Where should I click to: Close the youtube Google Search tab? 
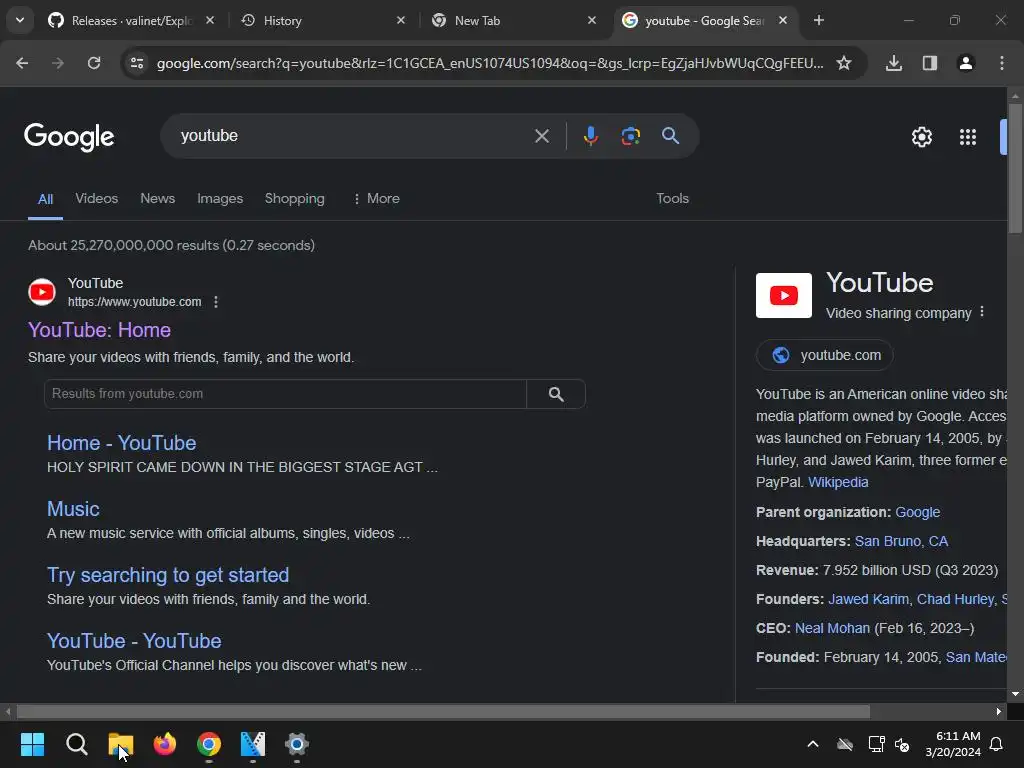(x=783, y=20)
